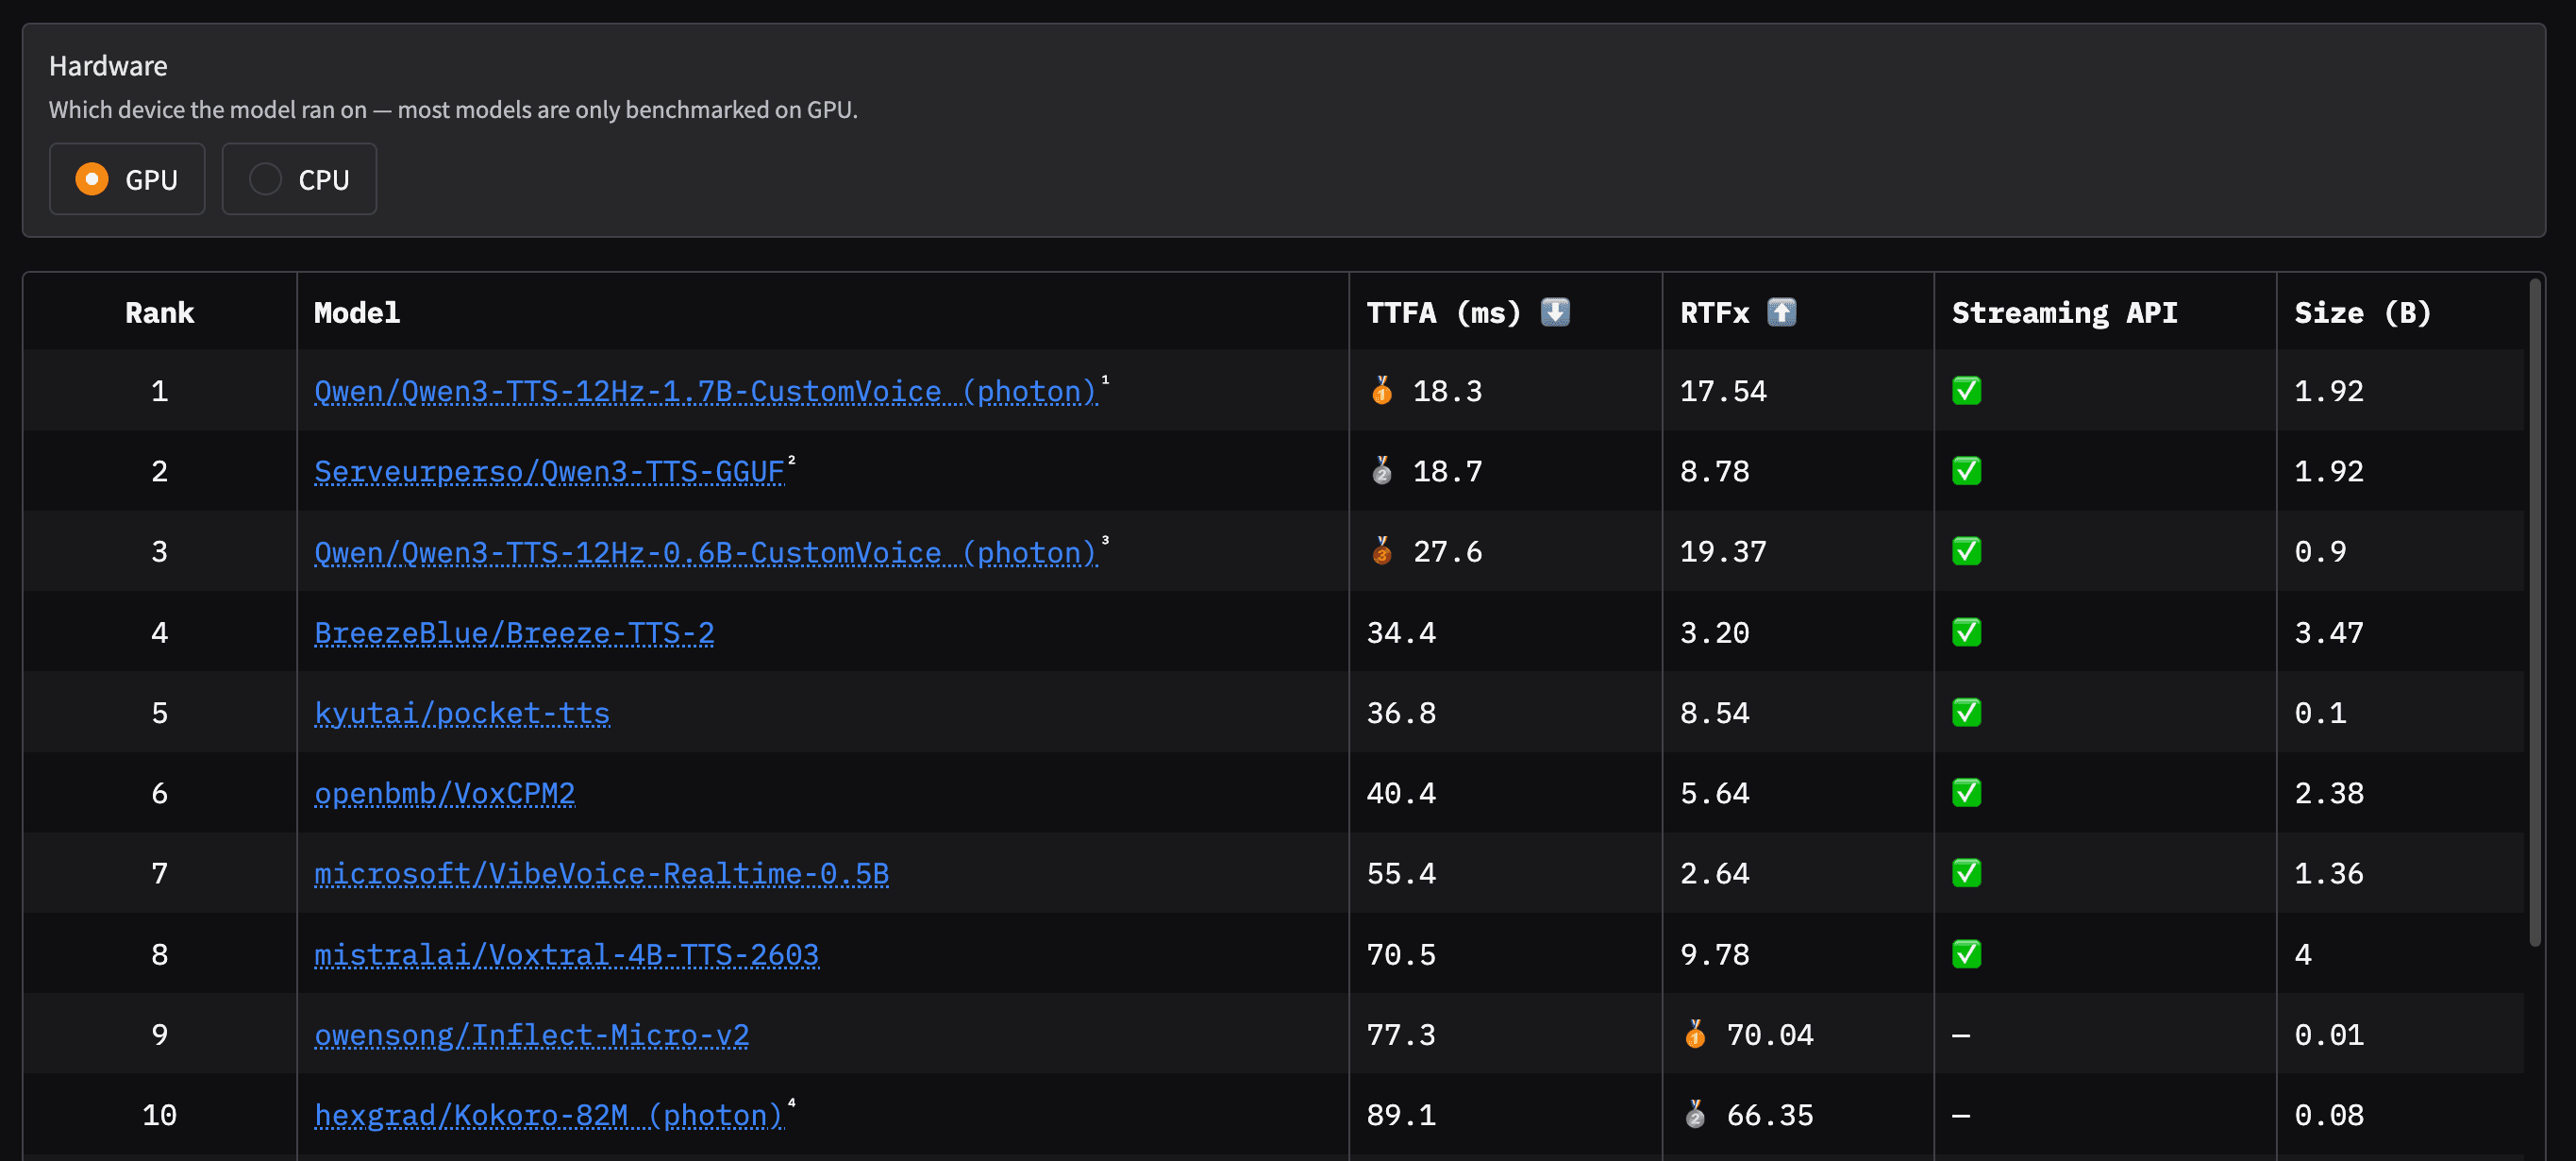2576x1161 pixels.
Task: Open the BreezeBlue/Breeze-TTS-2 model link
Action: tap(514, 633)
